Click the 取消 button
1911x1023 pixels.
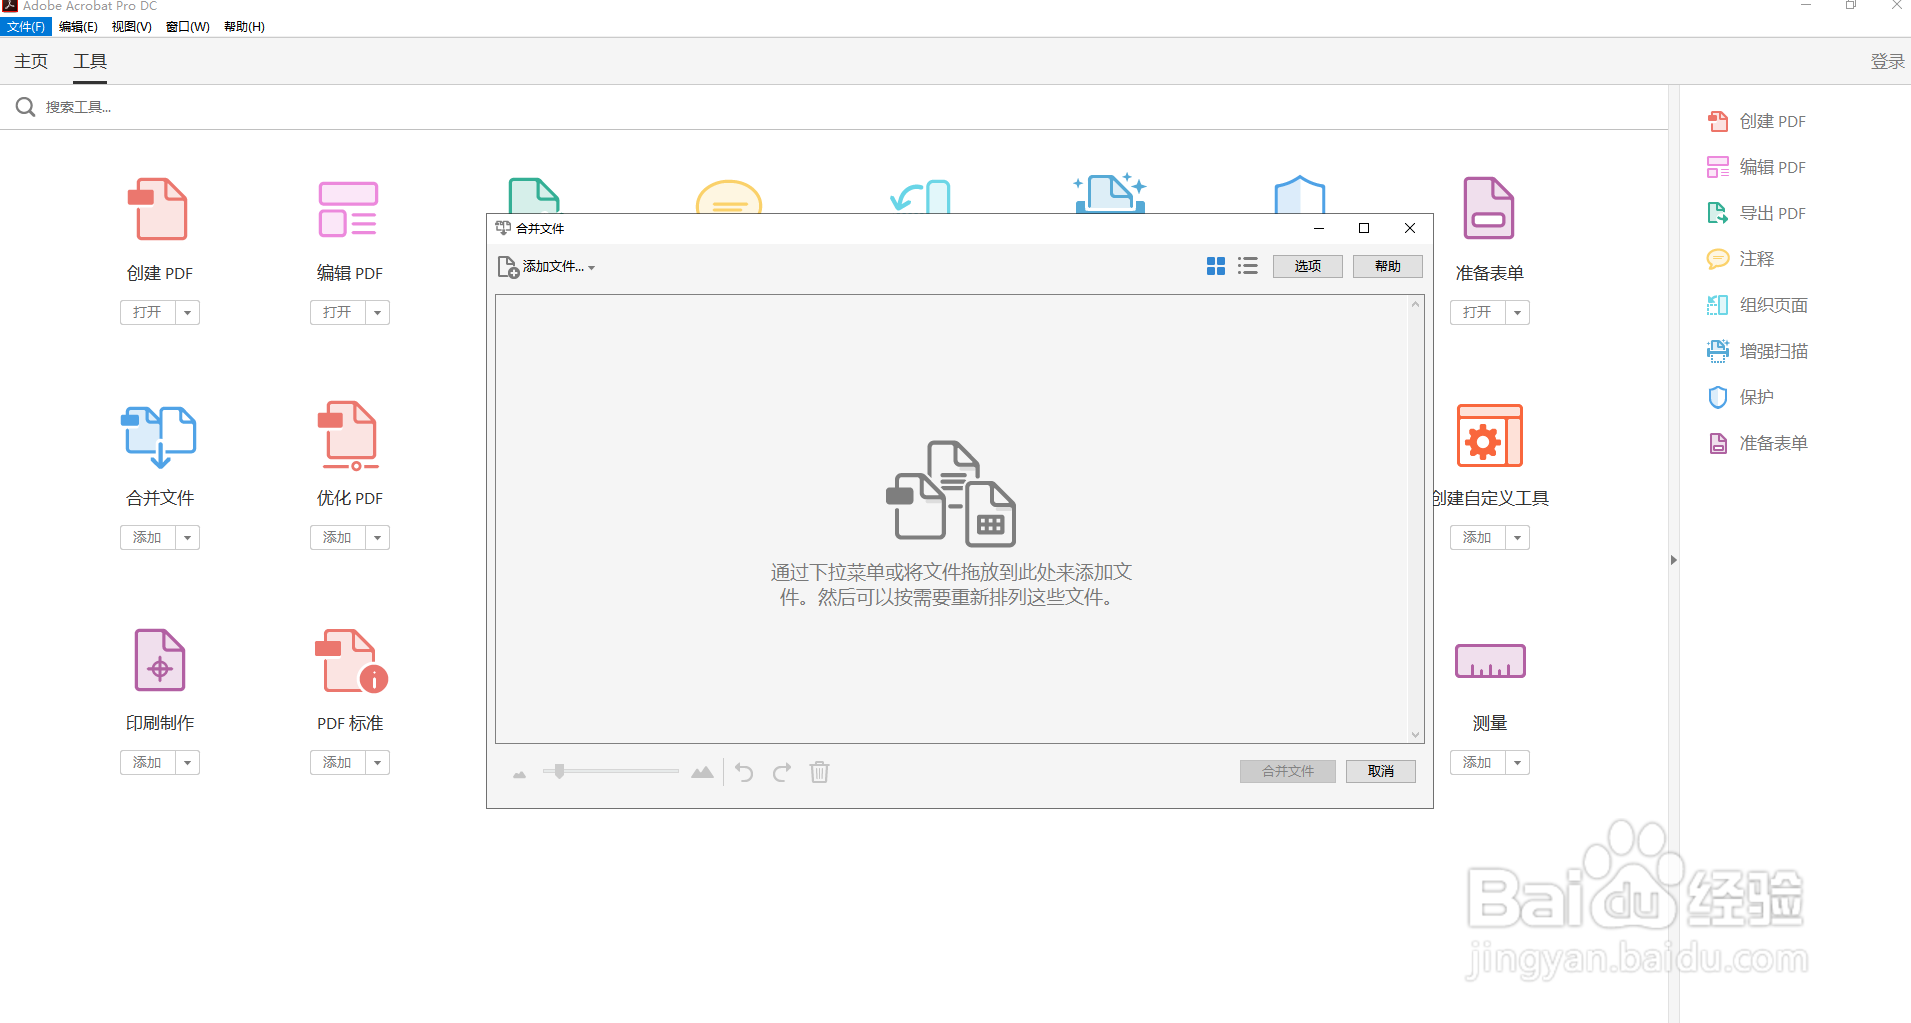1381,771
